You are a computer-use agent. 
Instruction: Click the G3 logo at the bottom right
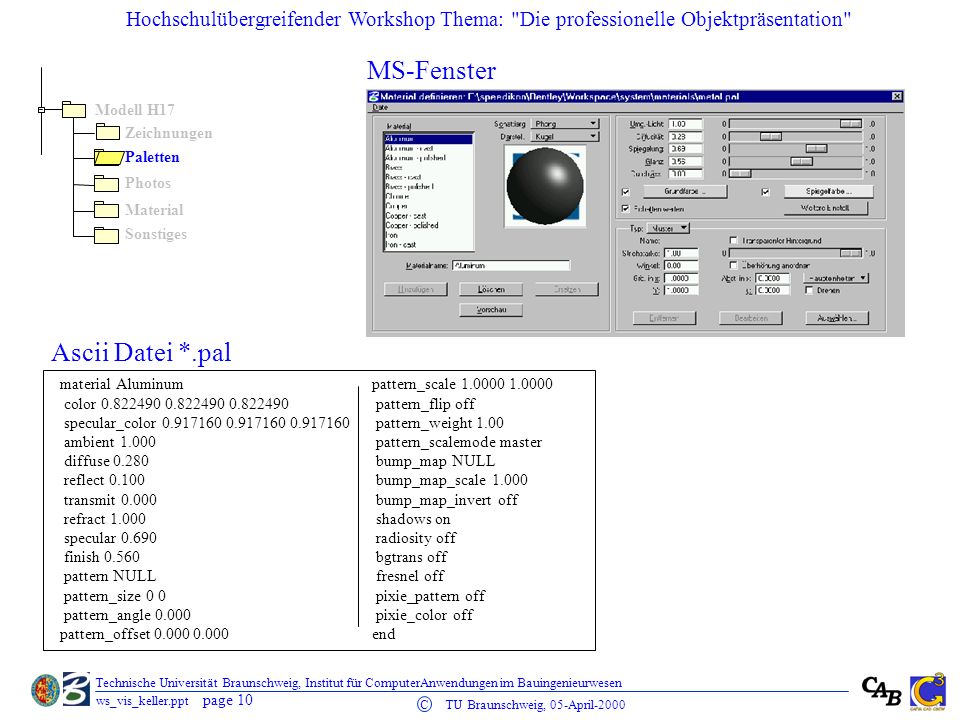click(x=928, y=692)
